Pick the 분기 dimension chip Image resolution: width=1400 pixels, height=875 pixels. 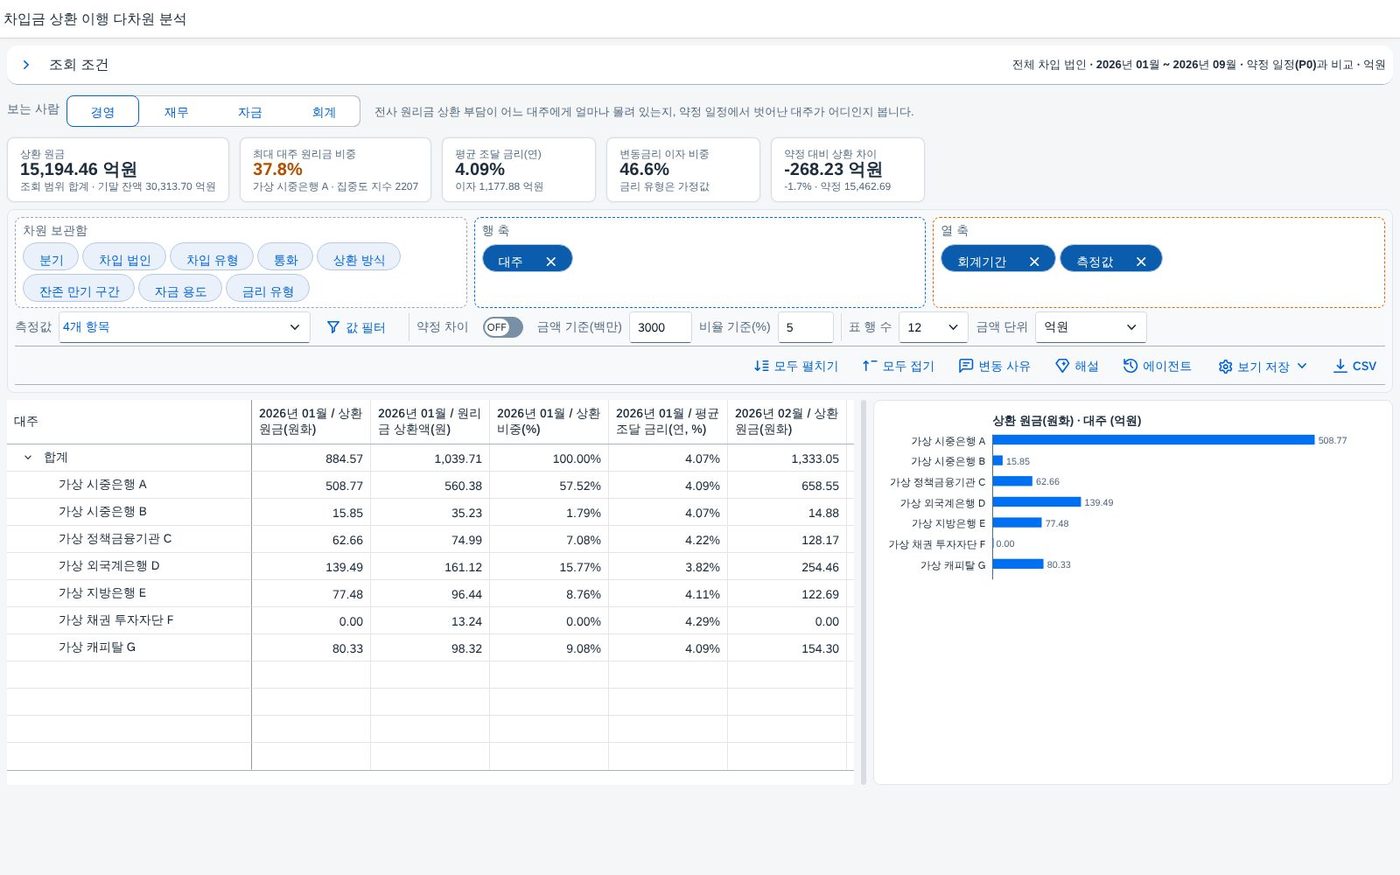[x=51, y=258]
